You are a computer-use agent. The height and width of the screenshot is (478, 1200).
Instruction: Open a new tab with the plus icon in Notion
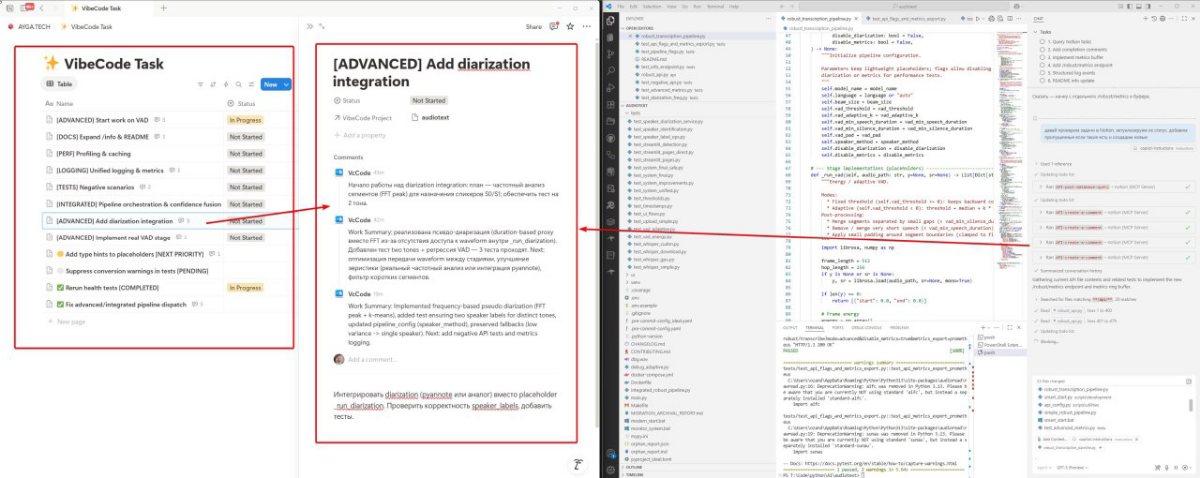click(164, 8)
